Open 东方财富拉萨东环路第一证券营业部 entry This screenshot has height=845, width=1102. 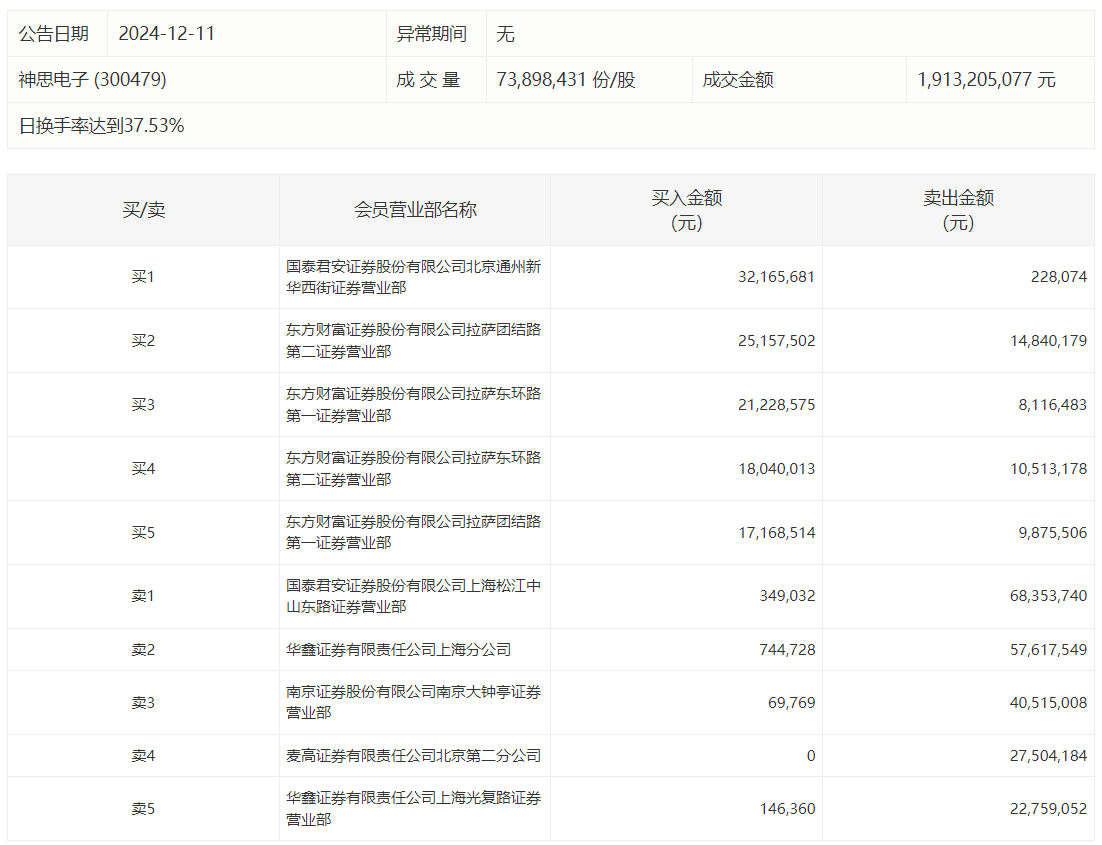tap(413, 404)
